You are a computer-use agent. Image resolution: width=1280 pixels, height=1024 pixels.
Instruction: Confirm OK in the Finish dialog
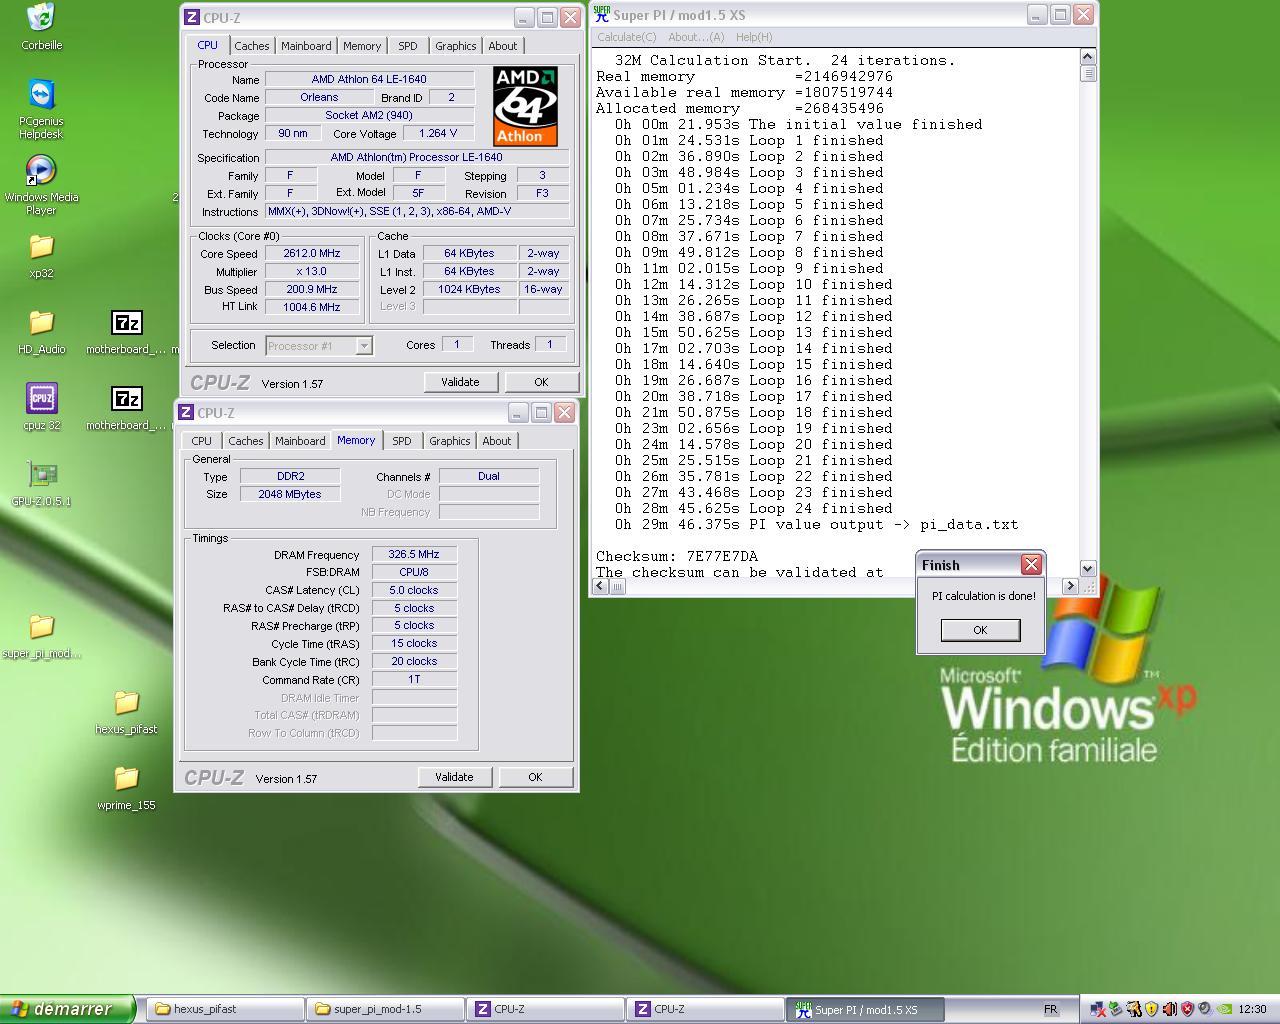coord(980,630)
